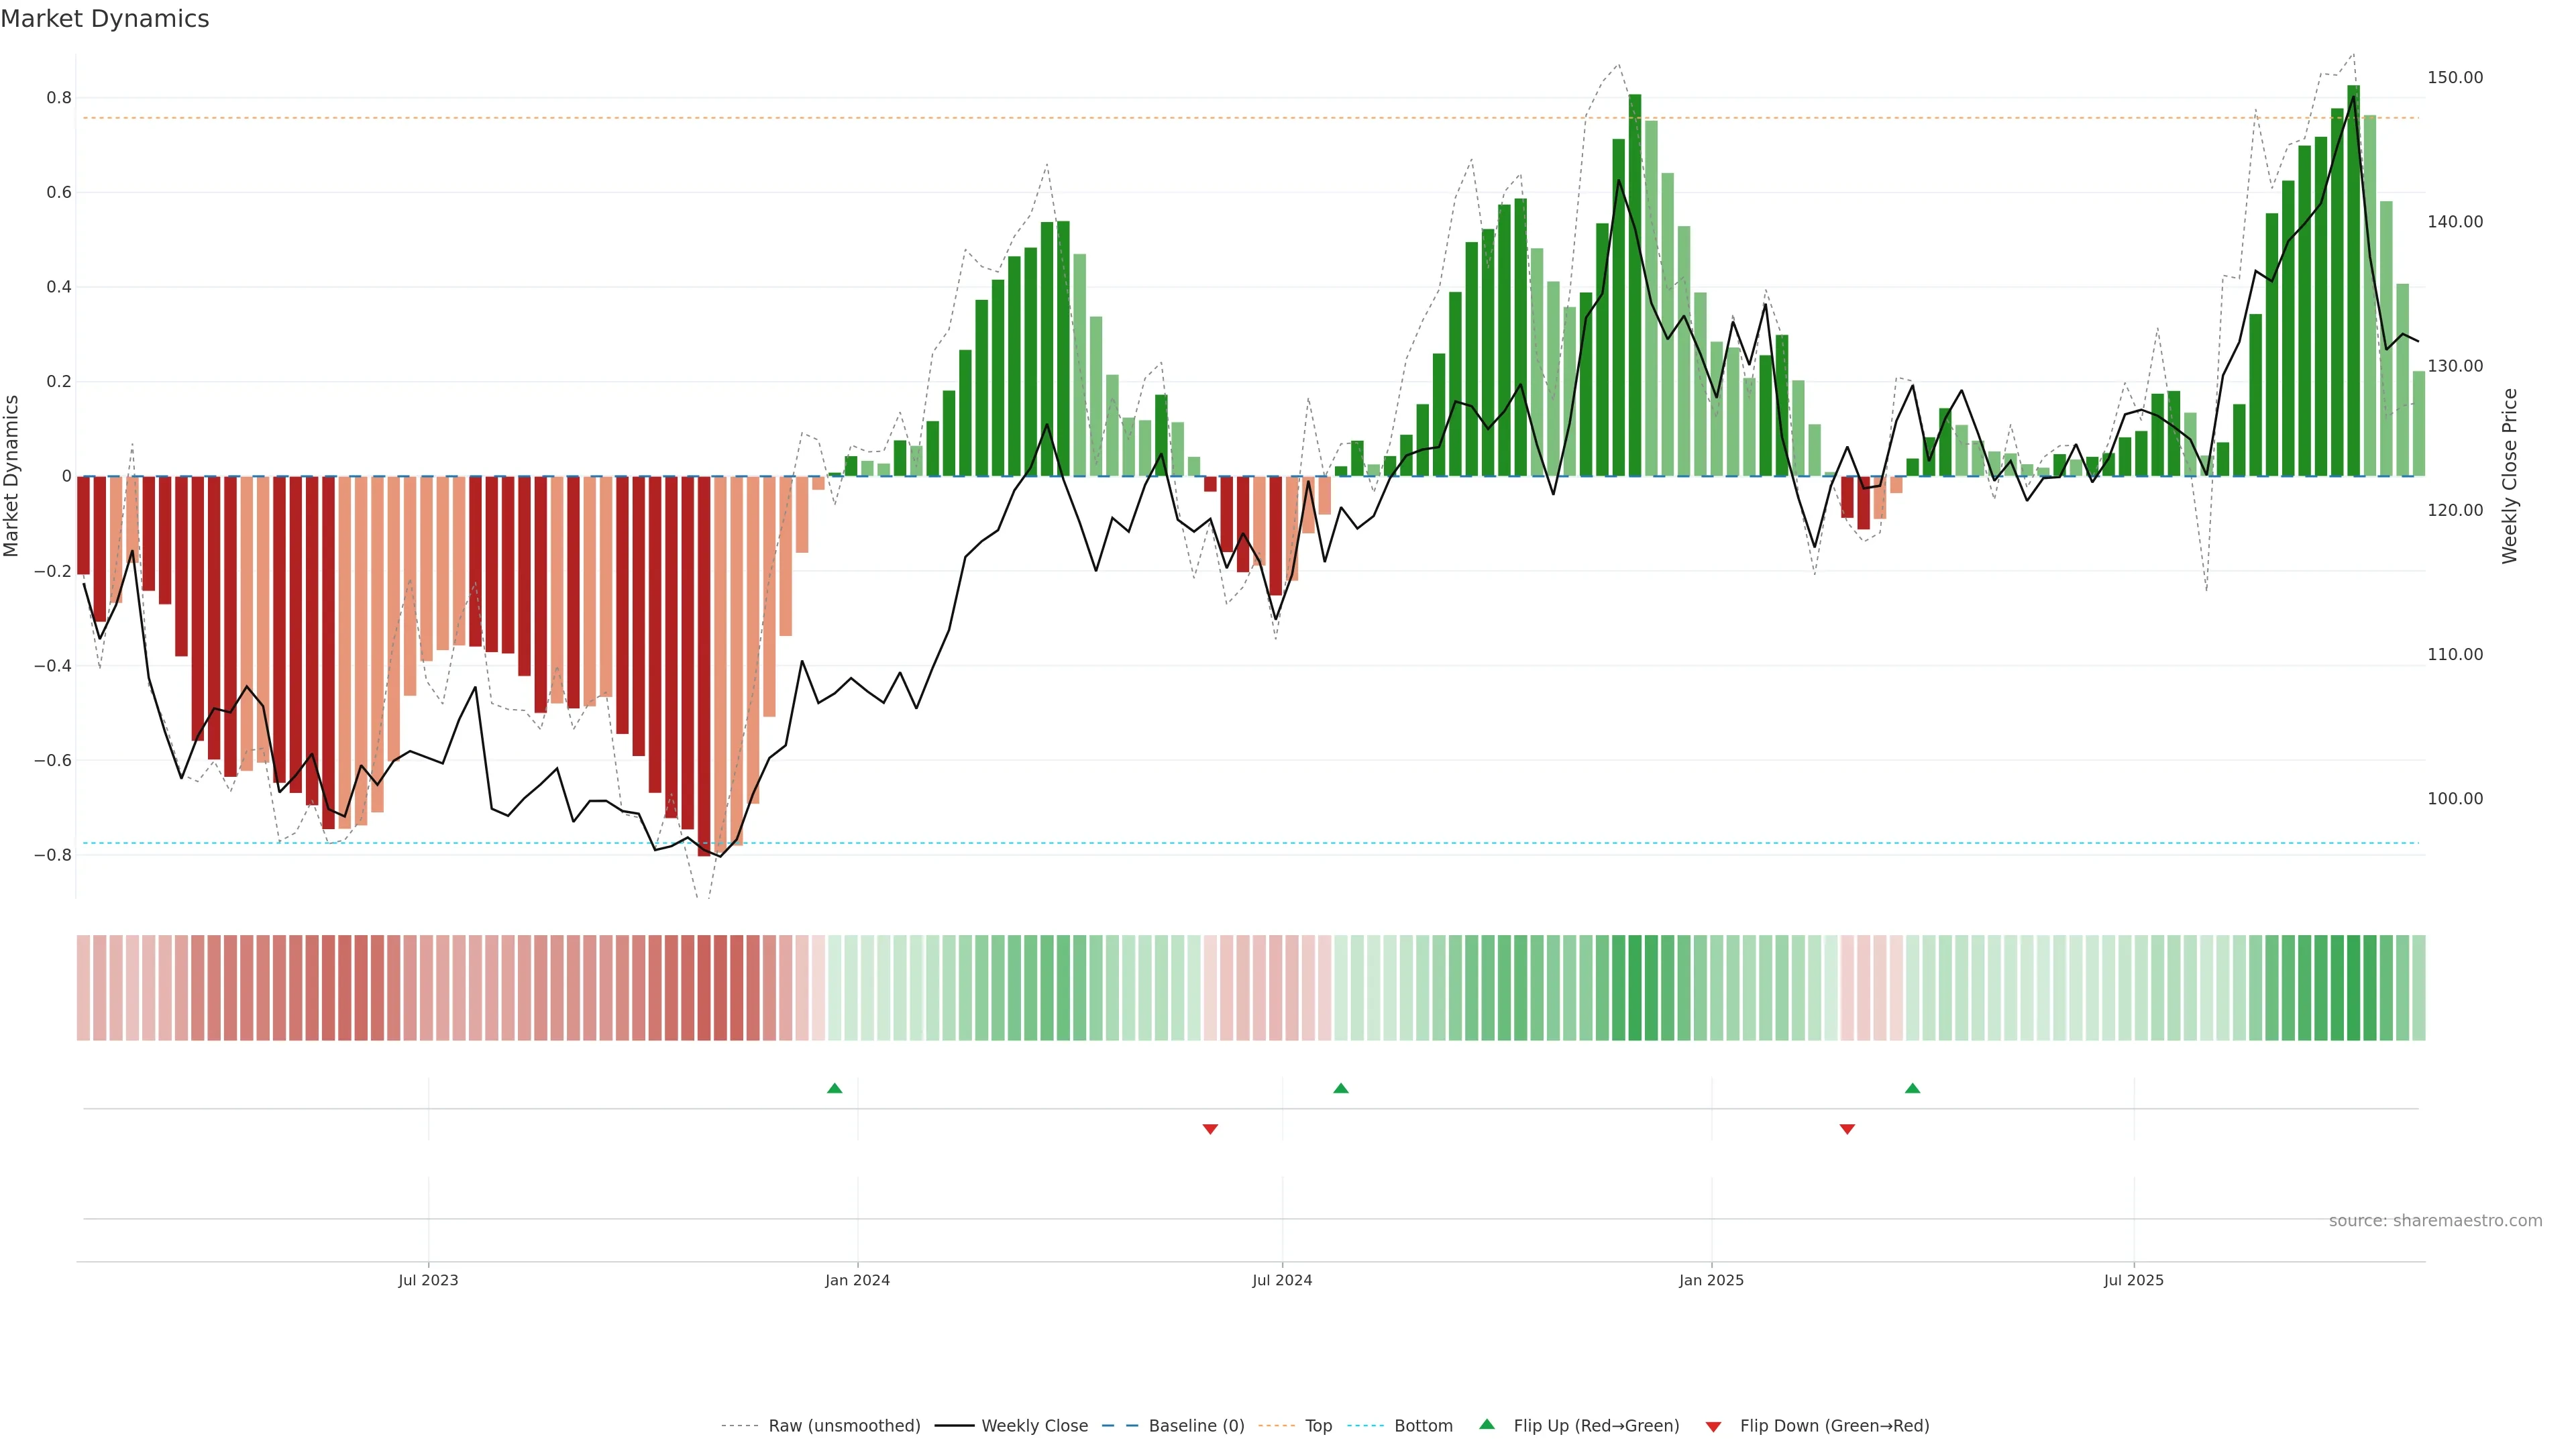
Task: Click the green Flip Up marker after Jul 2024
Action: point(1341,1088)
